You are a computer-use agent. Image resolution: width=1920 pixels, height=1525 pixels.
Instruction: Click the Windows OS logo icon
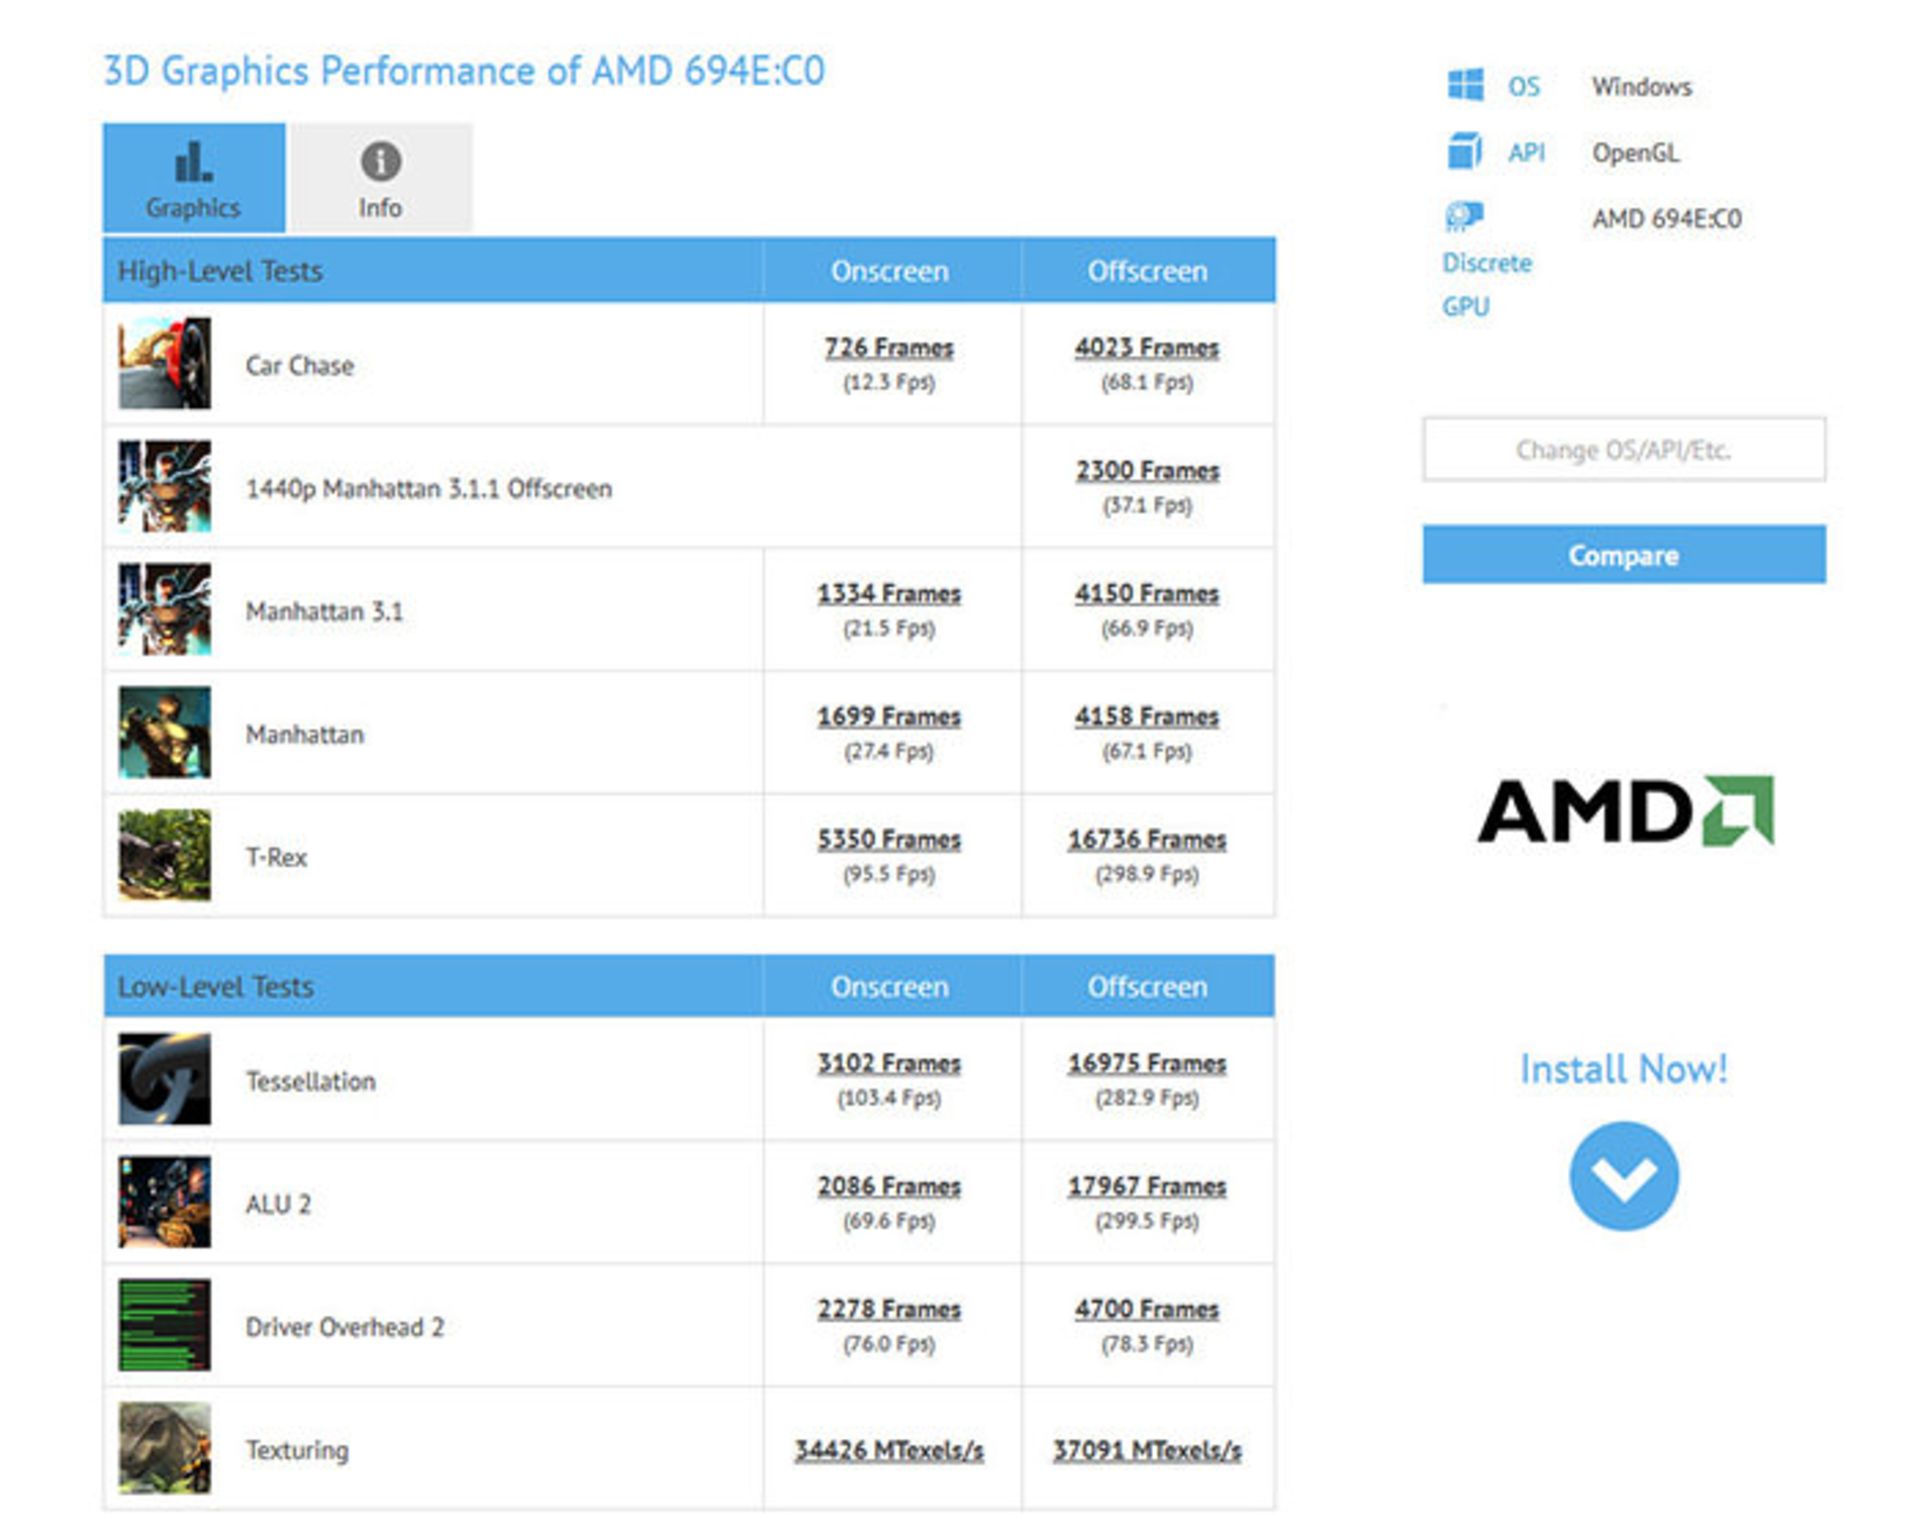(x=1465, y=86)
